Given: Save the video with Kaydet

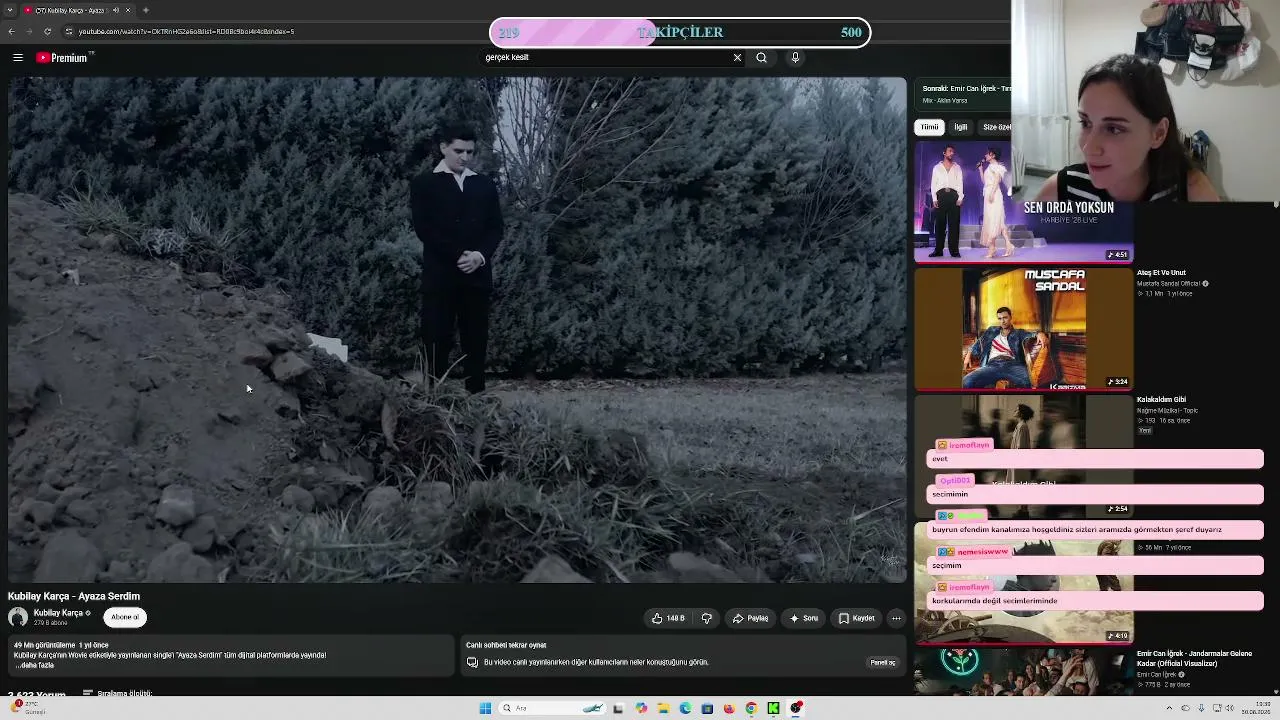Looking at the screenshot, I should pos(857,618).
